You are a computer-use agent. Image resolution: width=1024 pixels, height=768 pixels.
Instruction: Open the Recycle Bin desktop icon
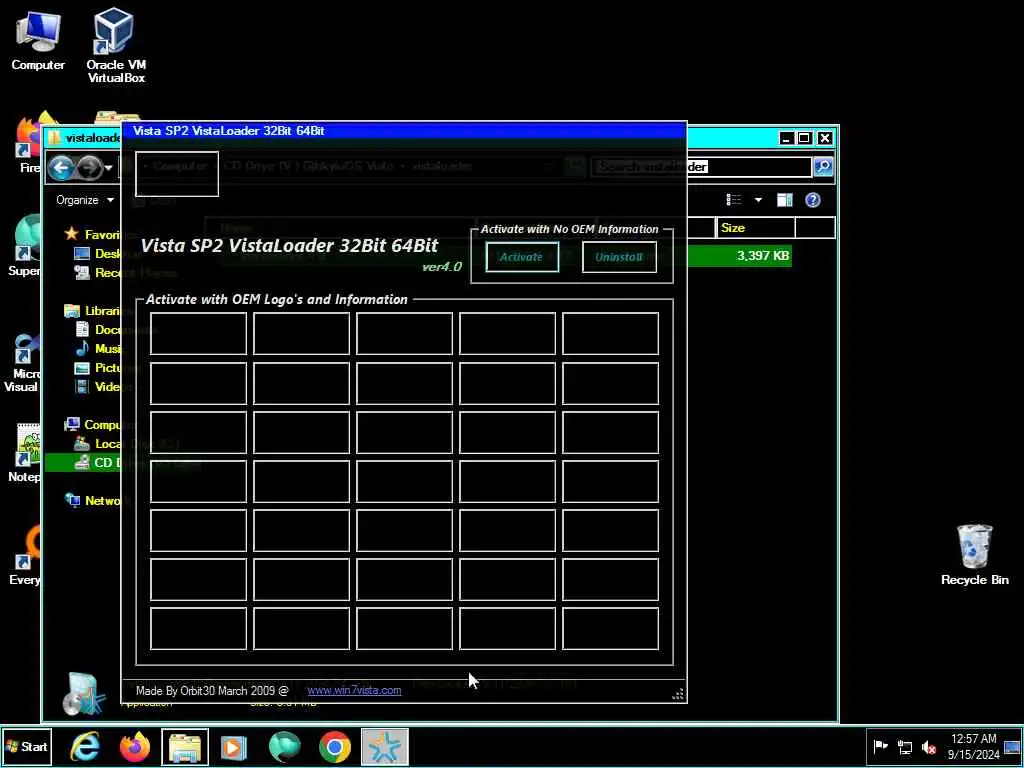coord(974,554)
